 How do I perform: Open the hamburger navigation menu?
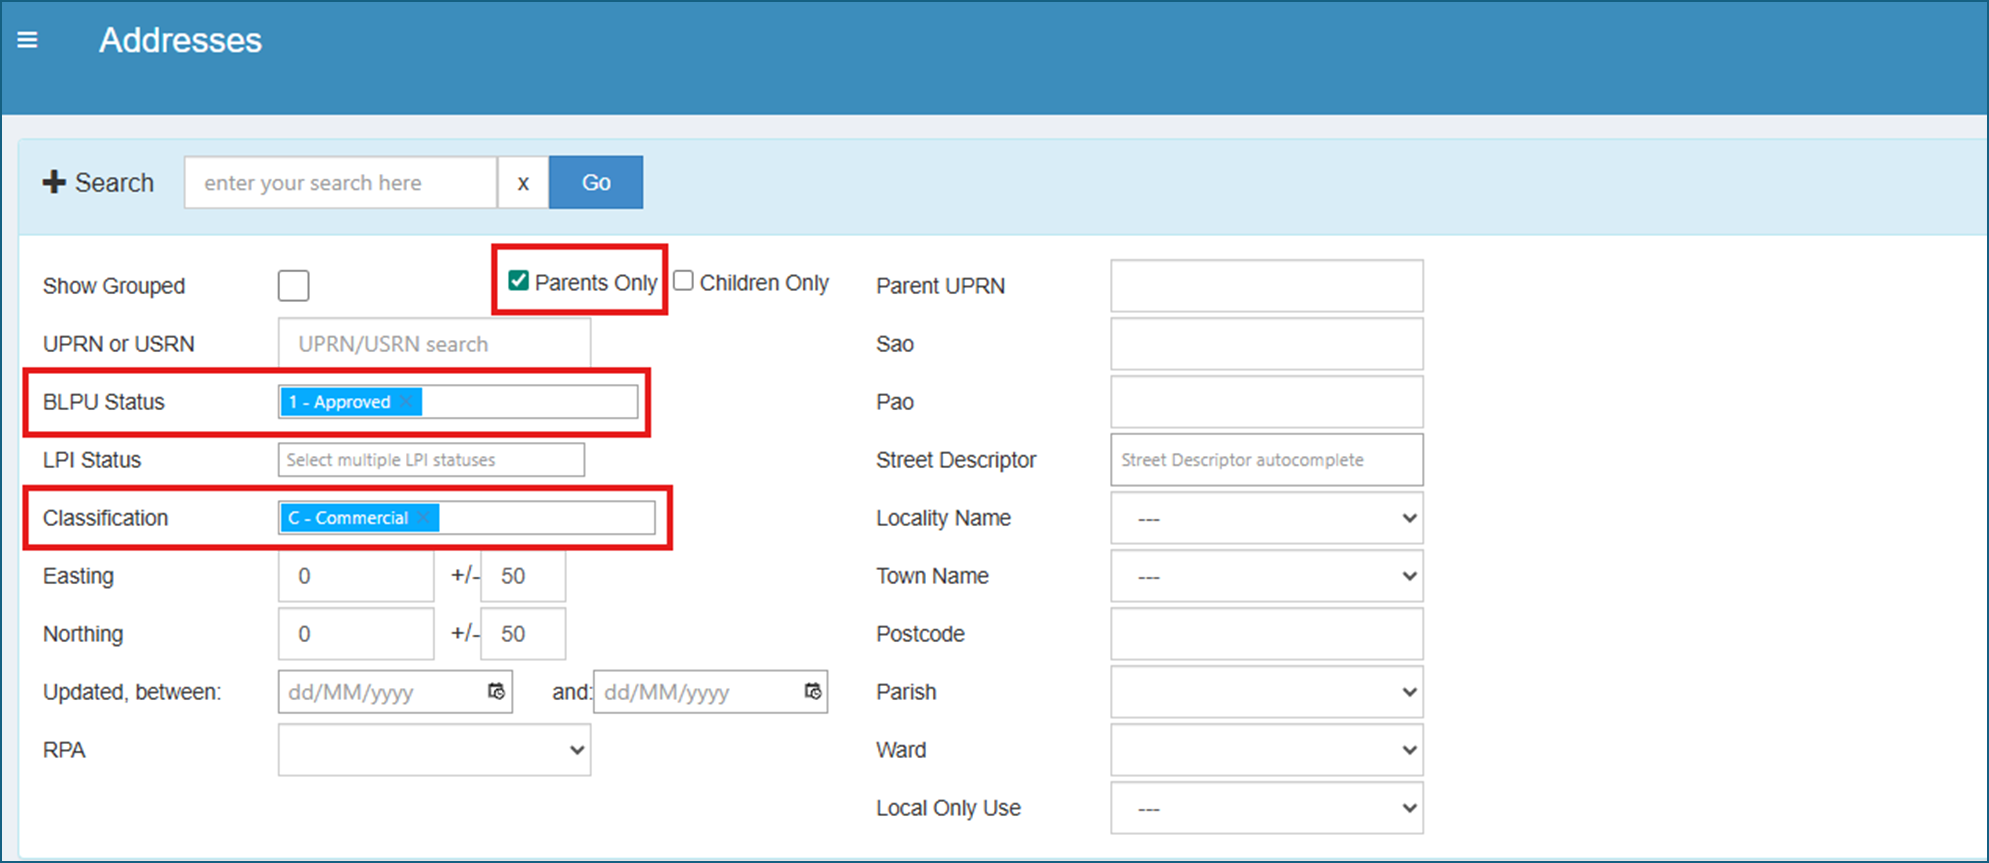28,40
